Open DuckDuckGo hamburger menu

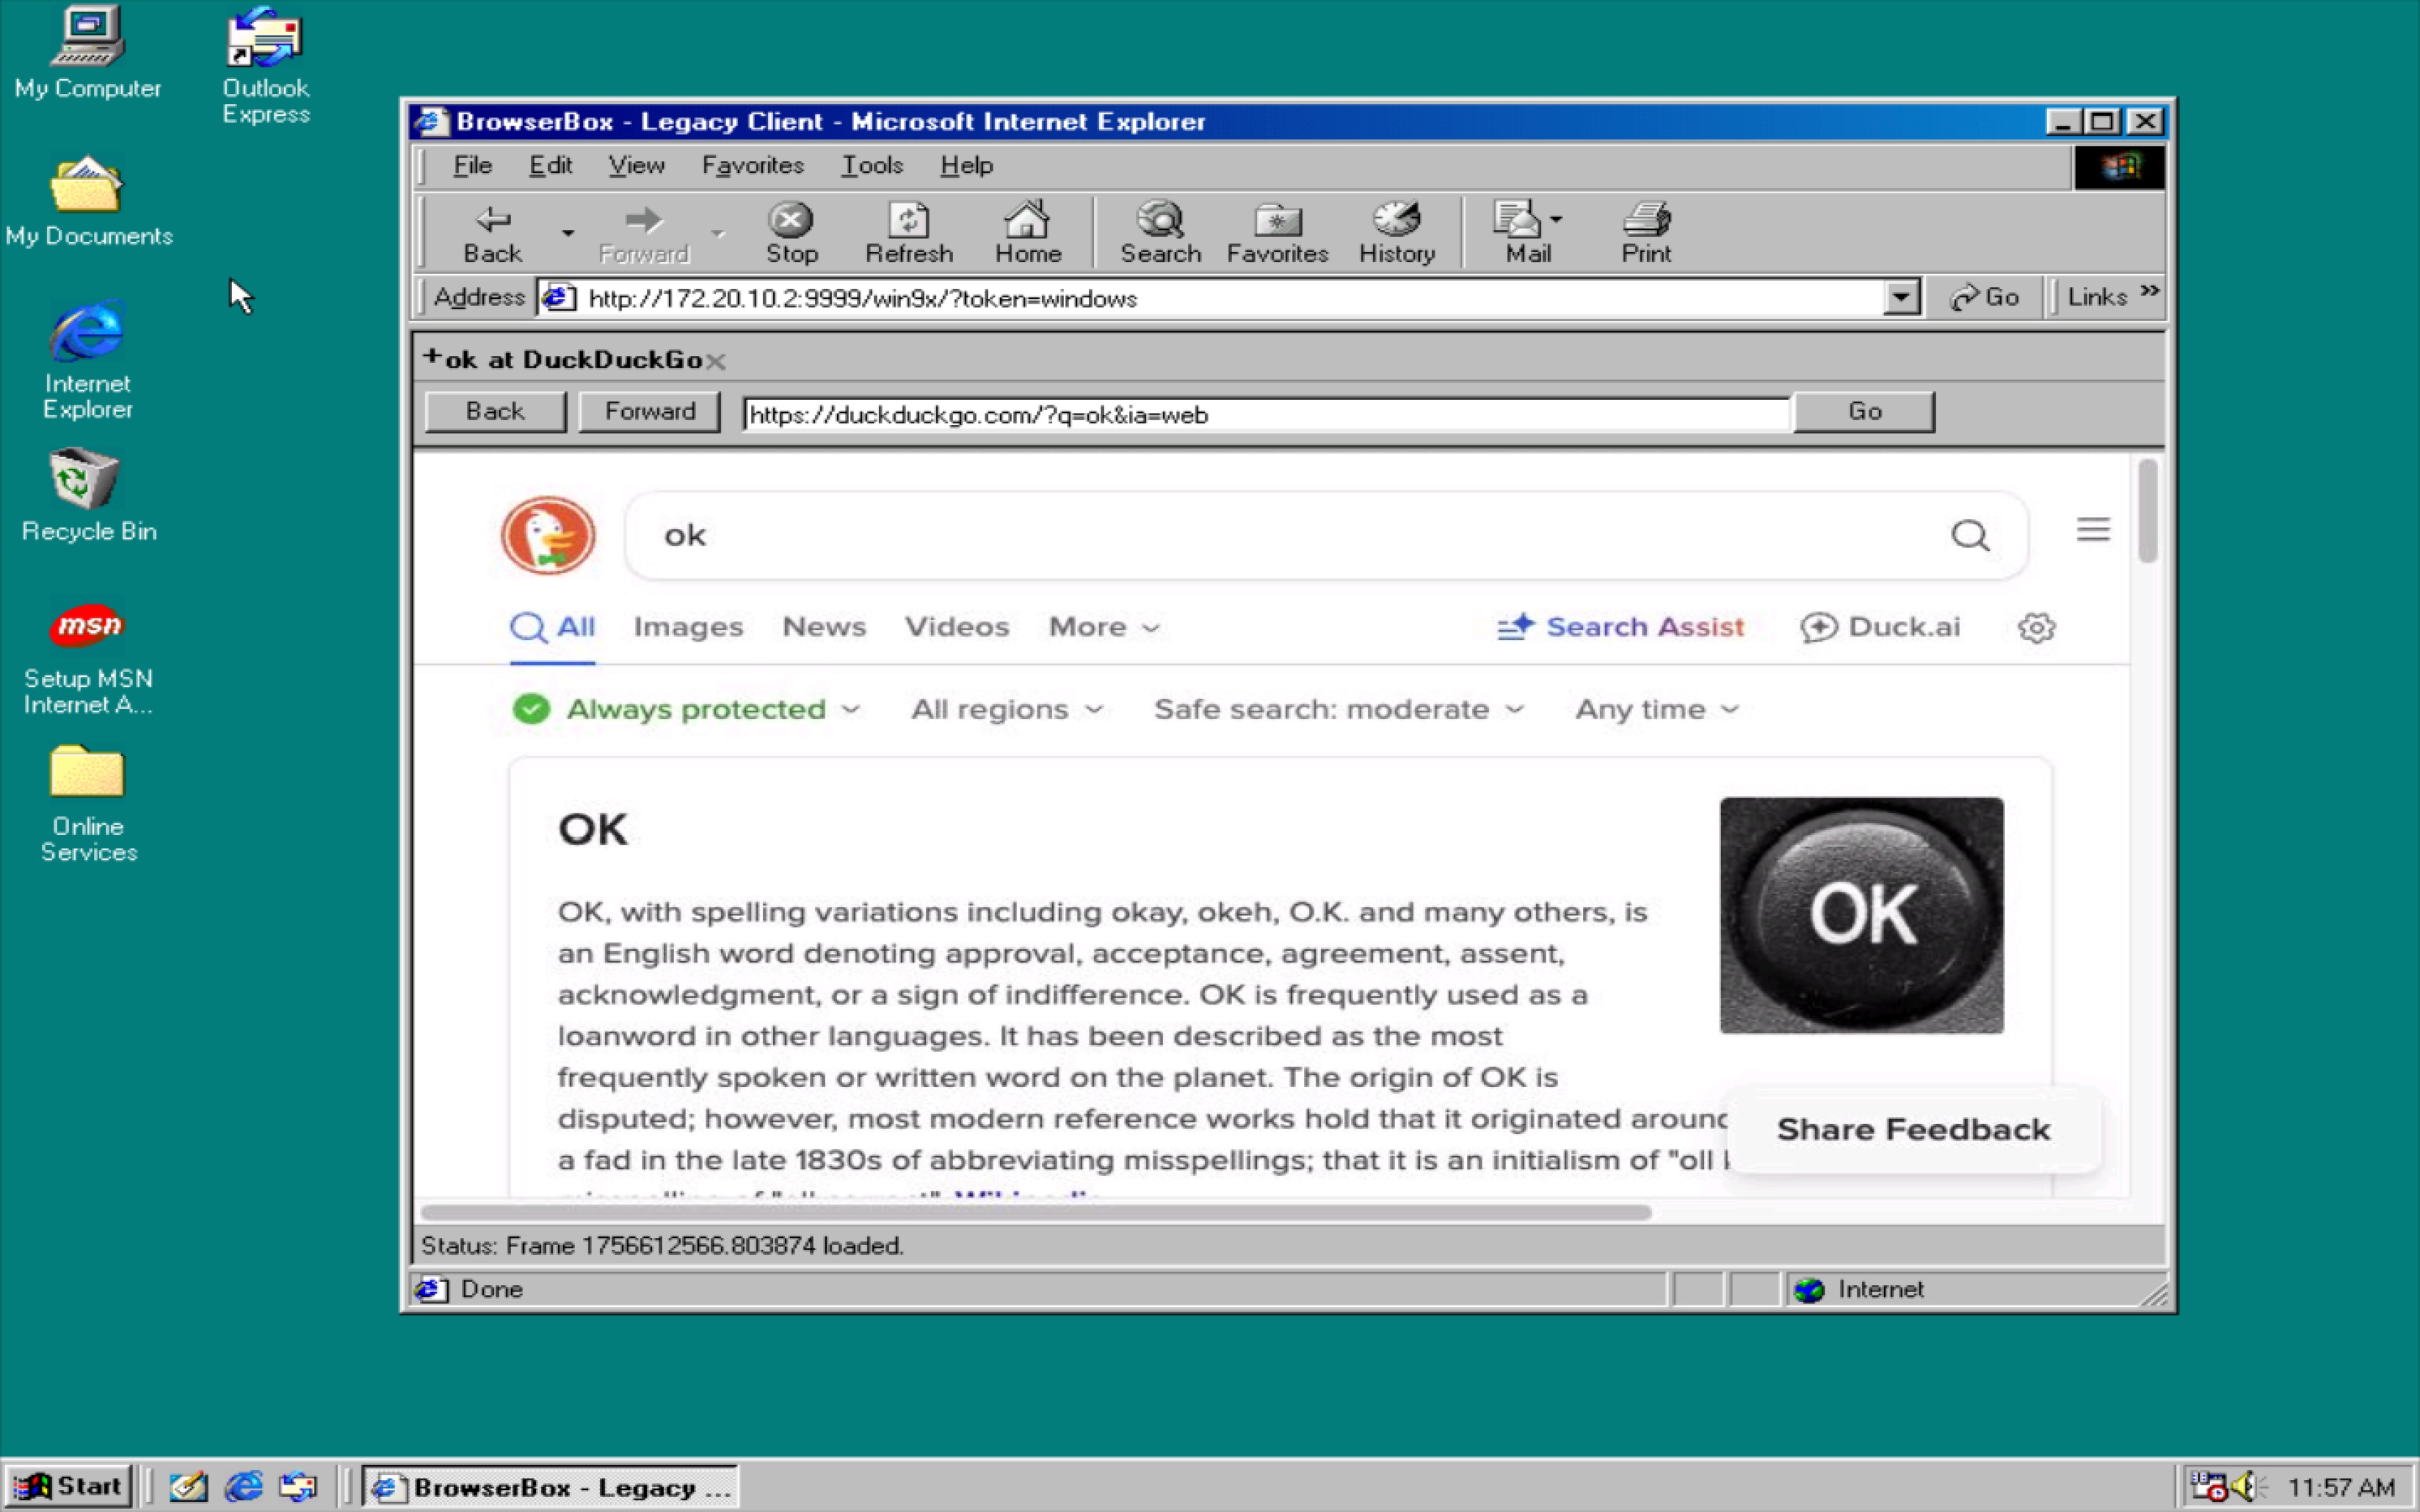tap(2093, 529)
